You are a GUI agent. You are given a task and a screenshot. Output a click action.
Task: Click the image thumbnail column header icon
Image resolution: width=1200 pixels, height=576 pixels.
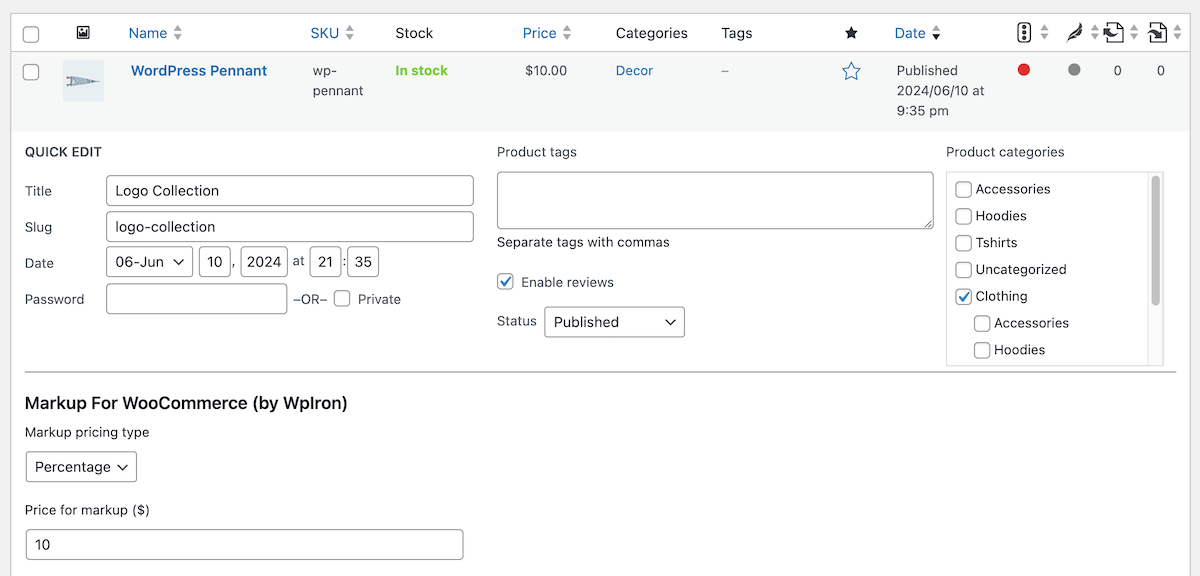click(83, 33)
